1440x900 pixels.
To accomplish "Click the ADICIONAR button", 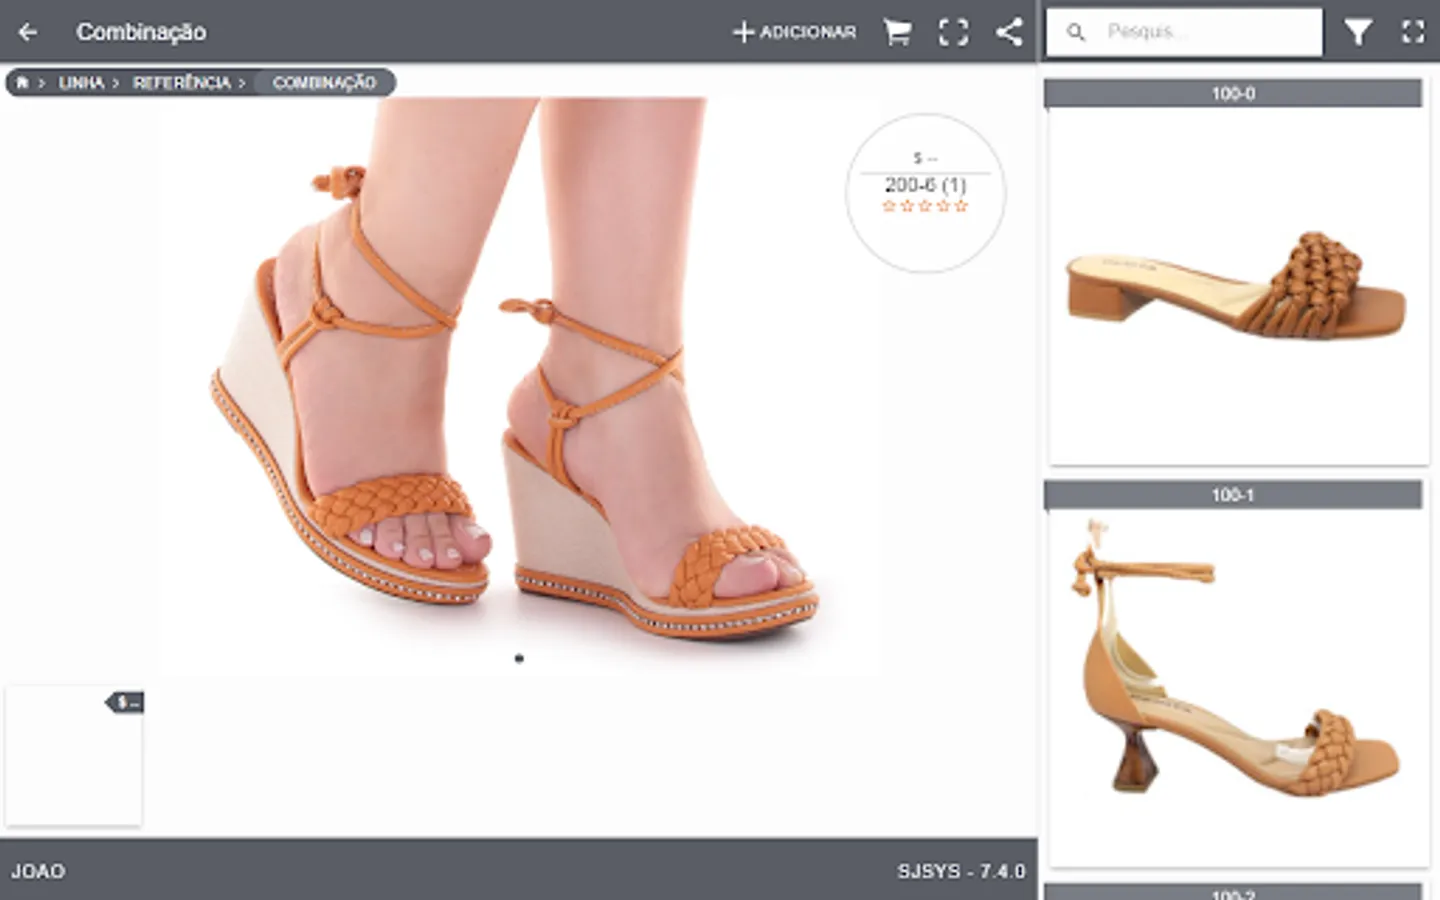I will click(x=795, y=32).
